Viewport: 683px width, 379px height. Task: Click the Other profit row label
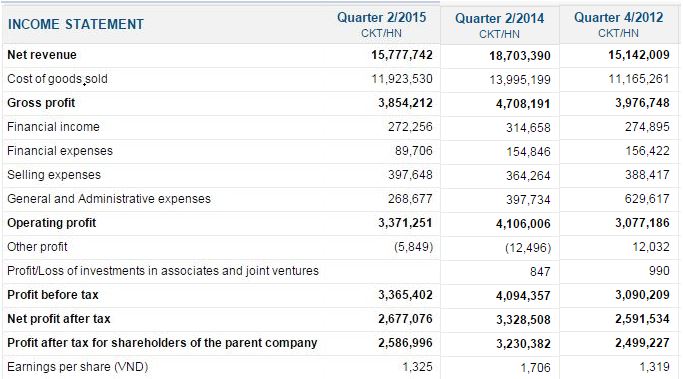(x=37, y=247)
